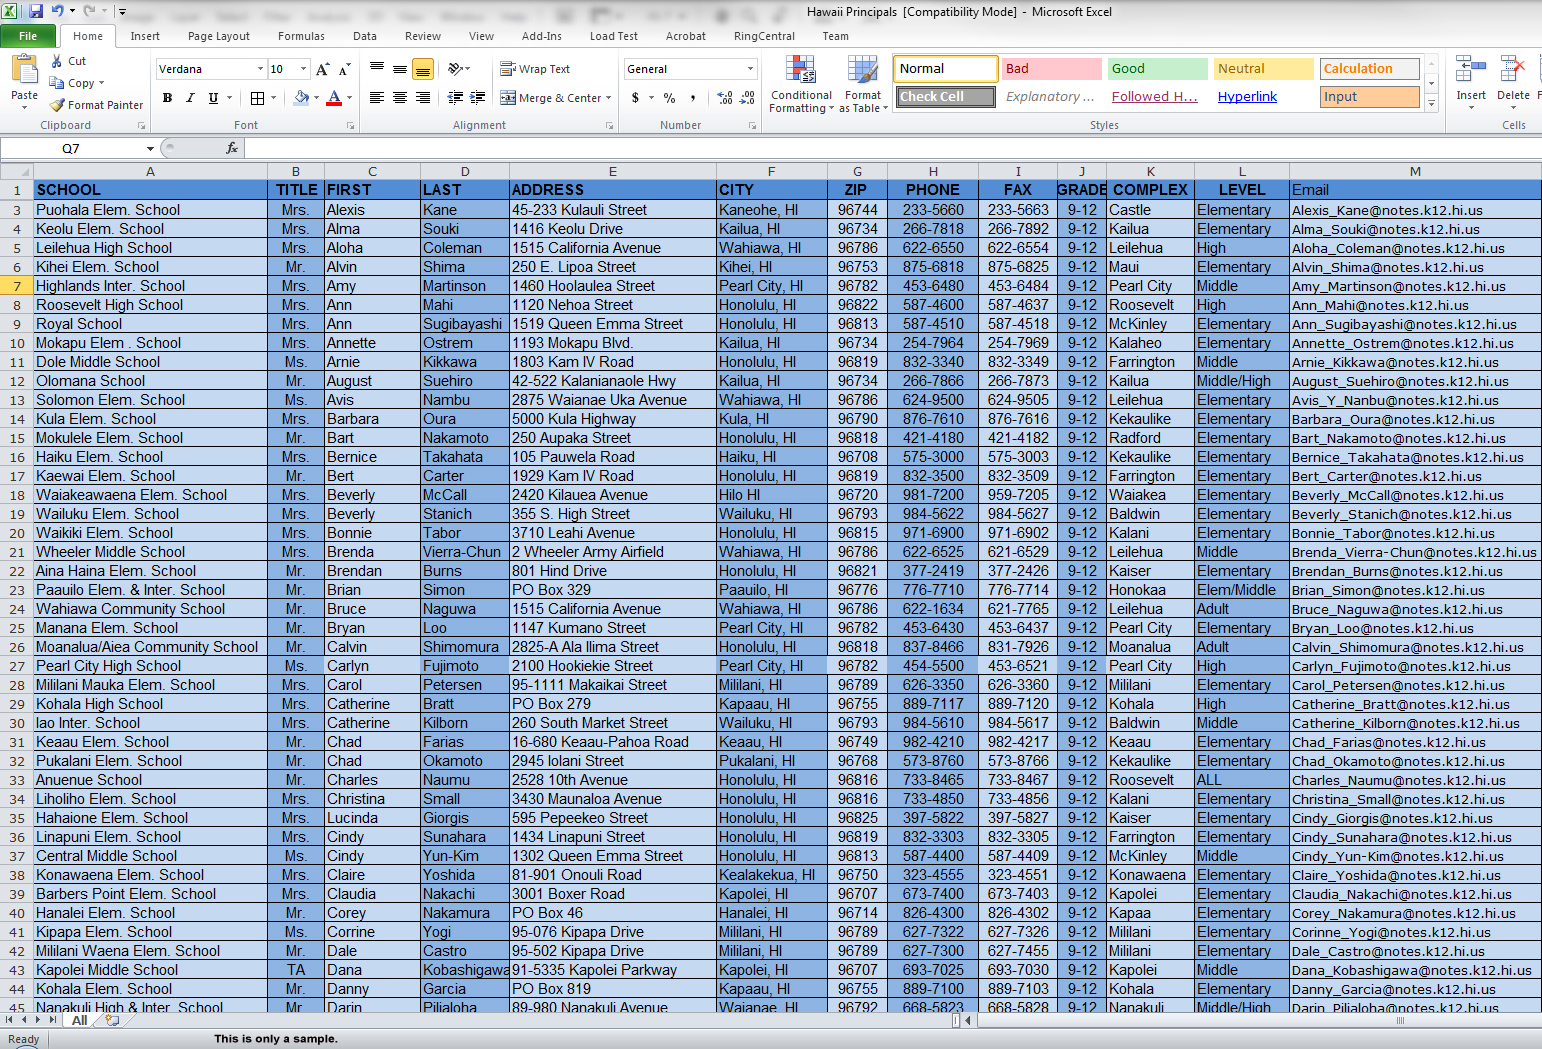1542x1049 pixels.
Task: Click the Delete Cells icon
Action: 1512,70
